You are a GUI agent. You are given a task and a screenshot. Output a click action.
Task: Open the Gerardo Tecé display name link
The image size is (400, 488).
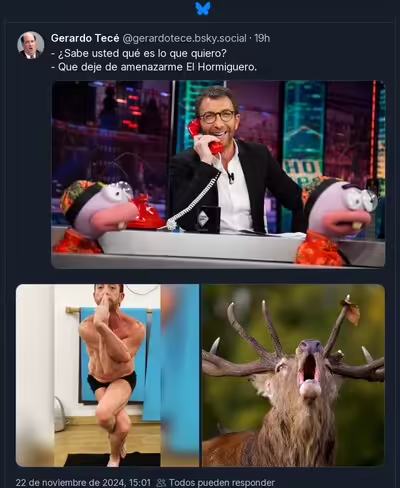point(85,38)
